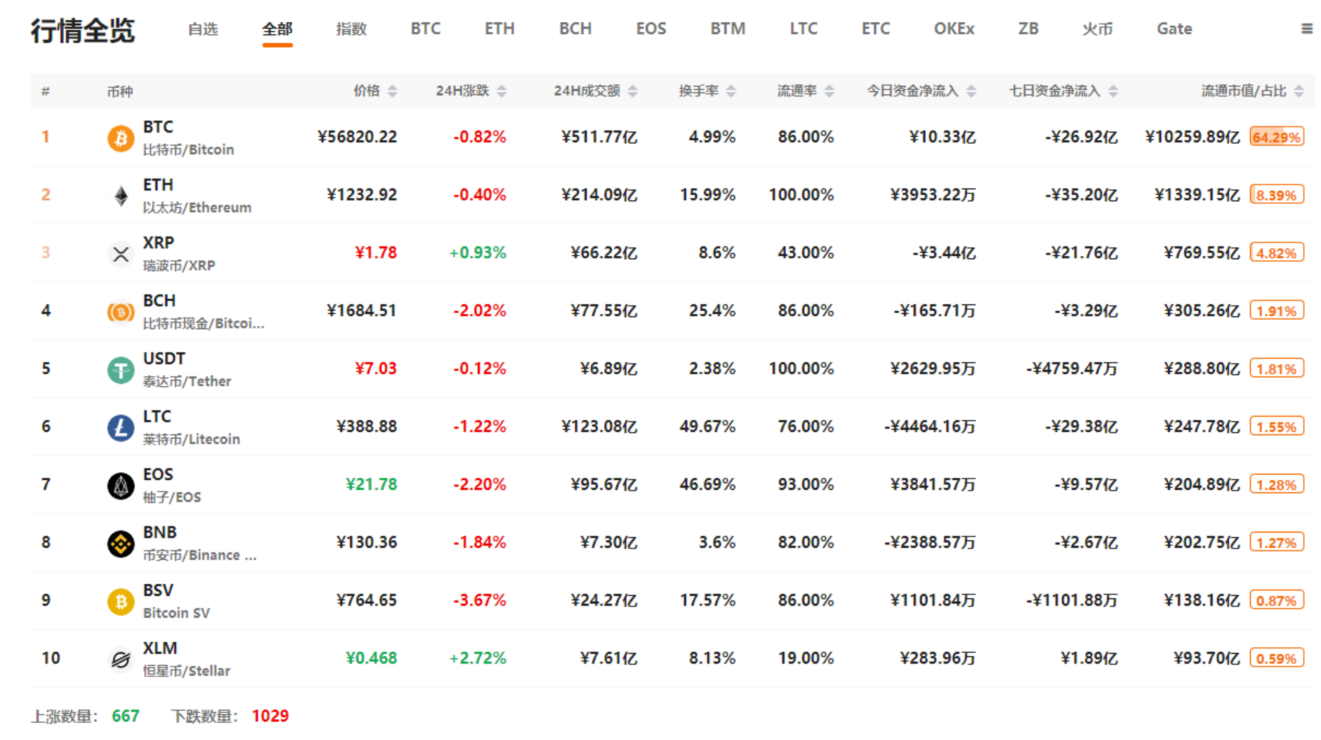Click BTC's 64.29% market share bar
1321x740 pixels.
tap(1276, 137)
